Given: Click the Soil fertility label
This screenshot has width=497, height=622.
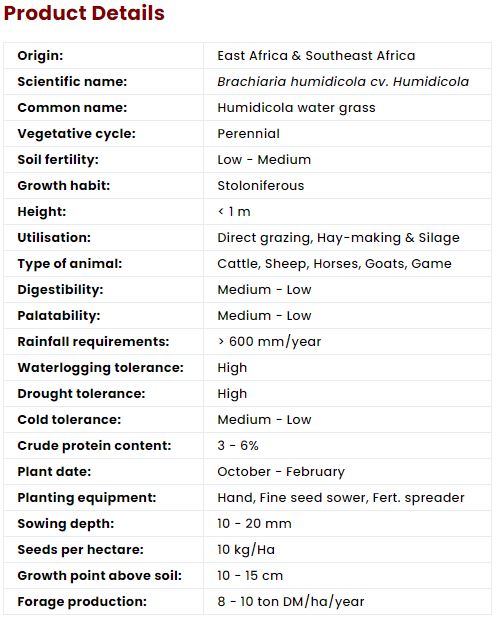Looking at the screenshot, I should [58, 159].
